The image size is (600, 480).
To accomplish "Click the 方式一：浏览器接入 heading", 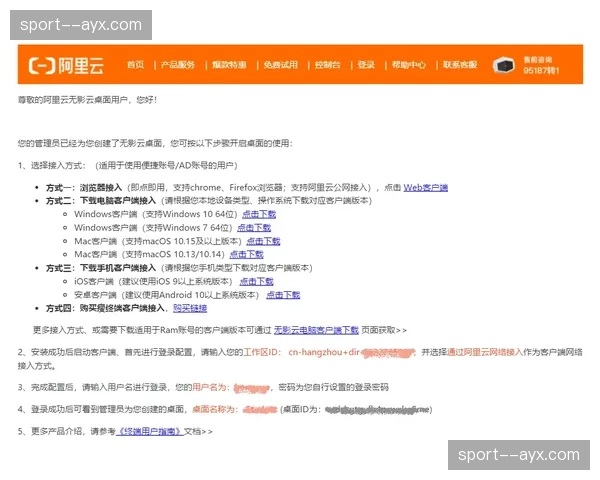I will (84, 188).
